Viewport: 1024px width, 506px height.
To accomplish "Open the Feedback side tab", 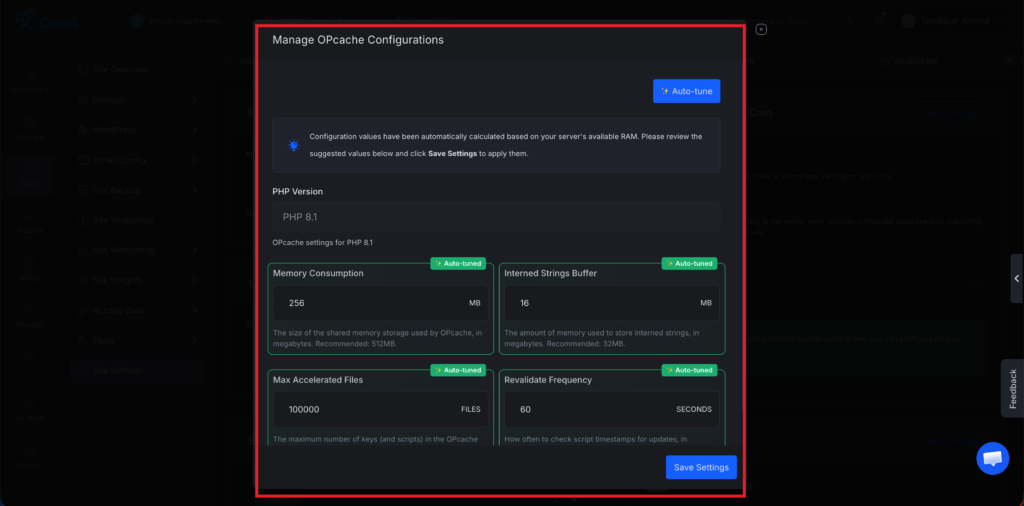I will click(1012, 388).
